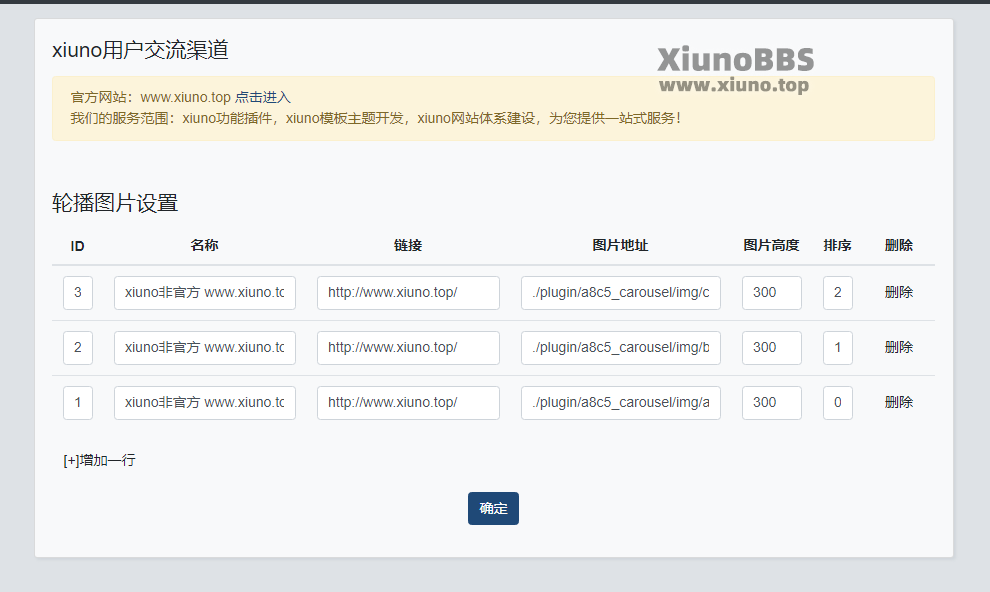
Task: Edit image path ending img/c
Action: [621, 293]
